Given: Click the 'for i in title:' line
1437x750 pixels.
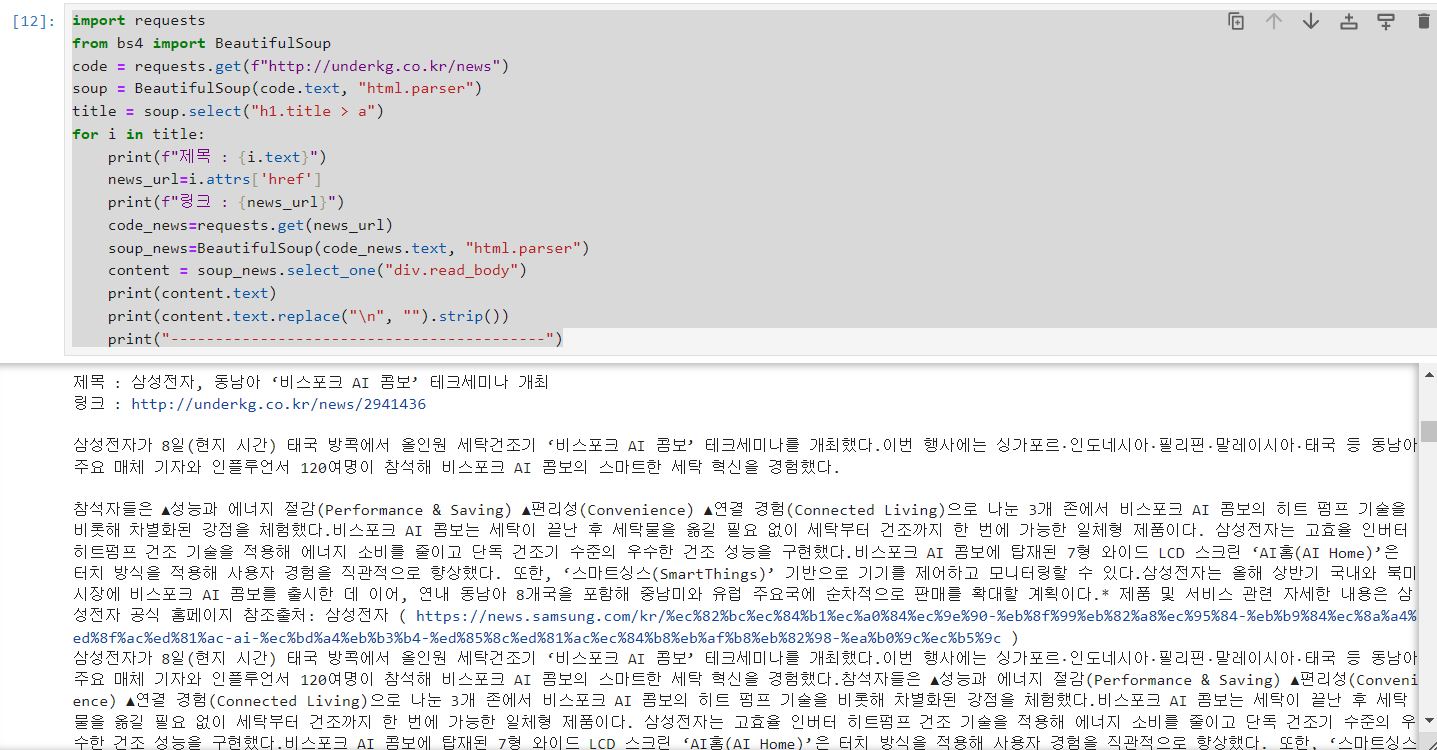Looking at the screenshot, I should point(138,134).
